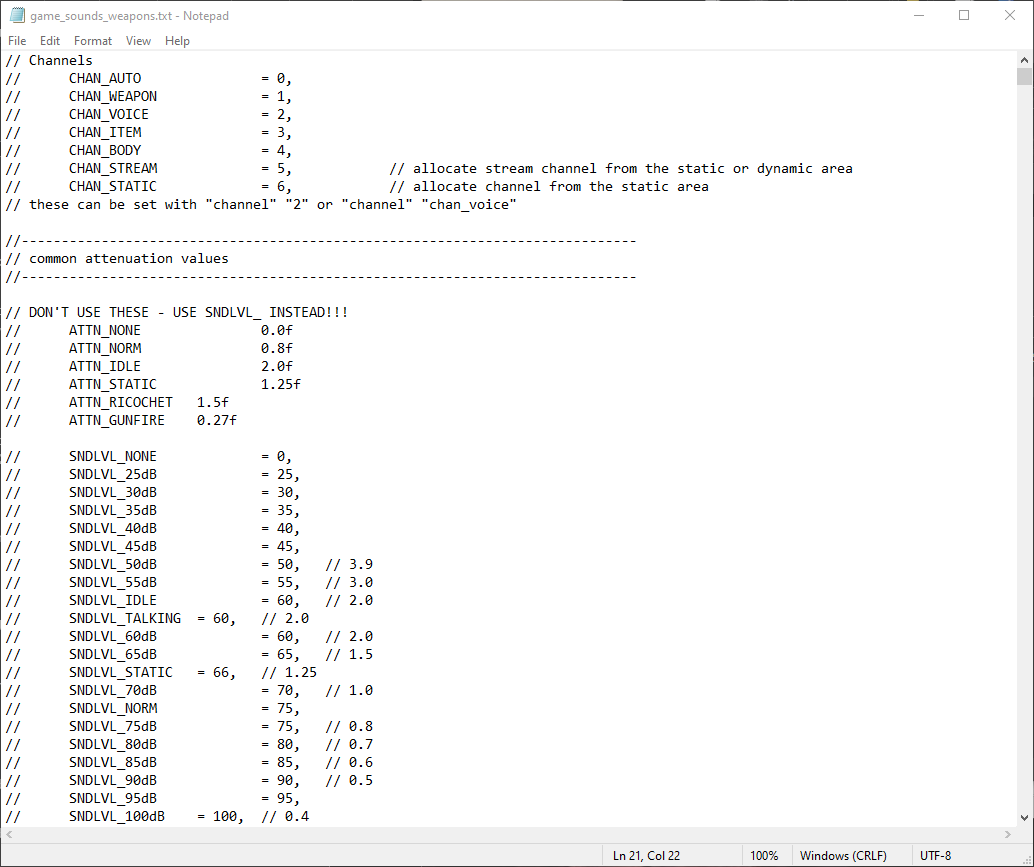Click the CHAN_BODY text
Image resolution: width=1034 pixels, height=867 pixels.
point(105,150)
